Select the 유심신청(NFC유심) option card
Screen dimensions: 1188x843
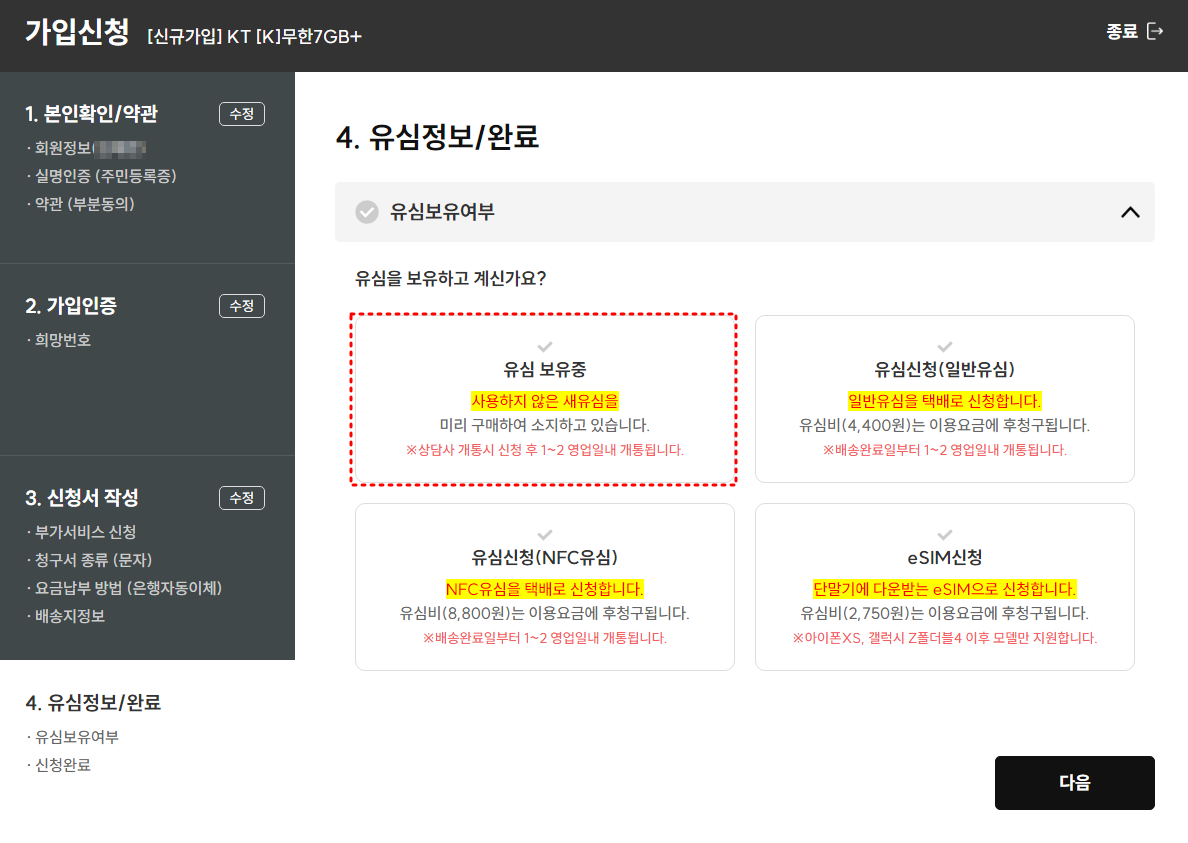coord(544,587)
